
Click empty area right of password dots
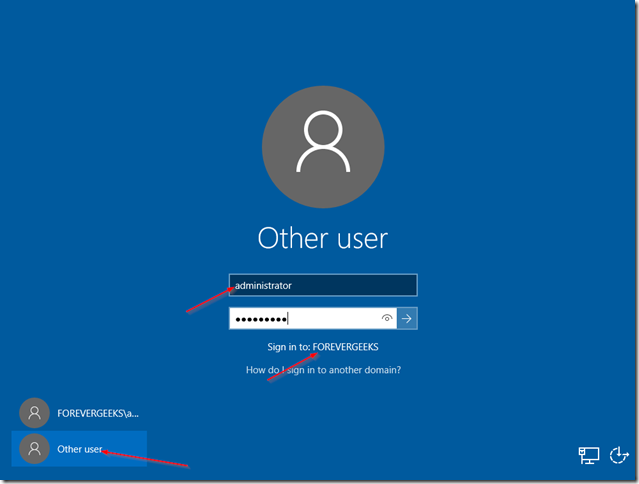pyautogui.click(x=335, y=319)
